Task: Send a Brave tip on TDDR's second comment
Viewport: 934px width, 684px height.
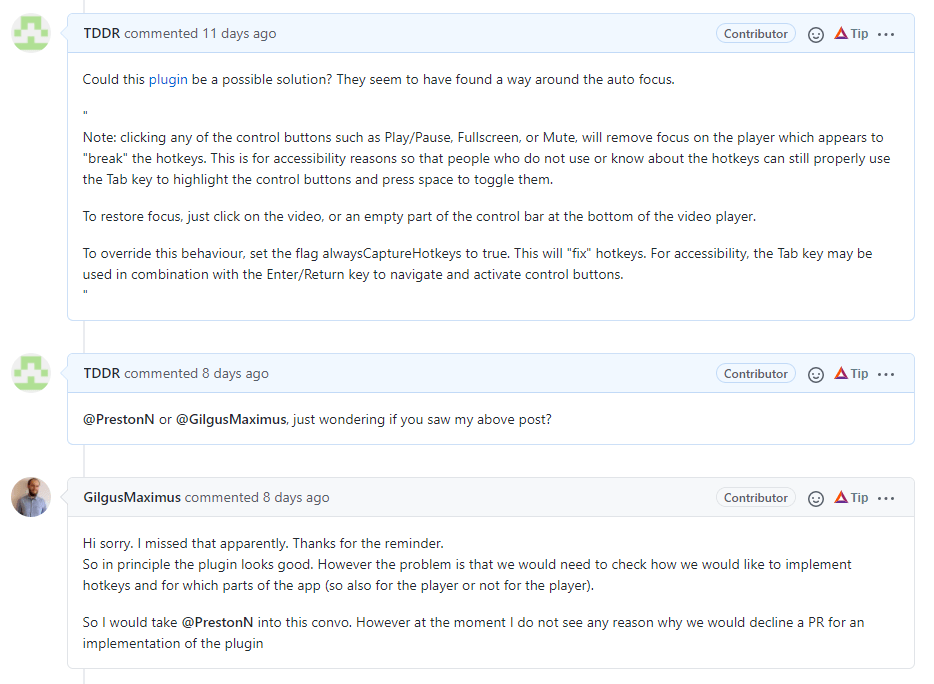Action: 851,374
